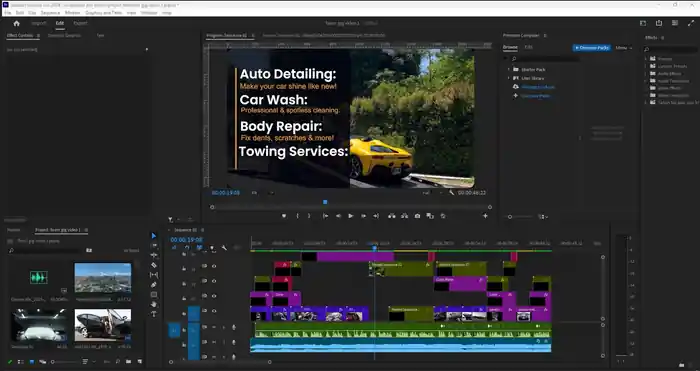Image resolution: width=700 pixels, height=371 pixels.
Task: Expand the User library folder
Action: point(508,78)
